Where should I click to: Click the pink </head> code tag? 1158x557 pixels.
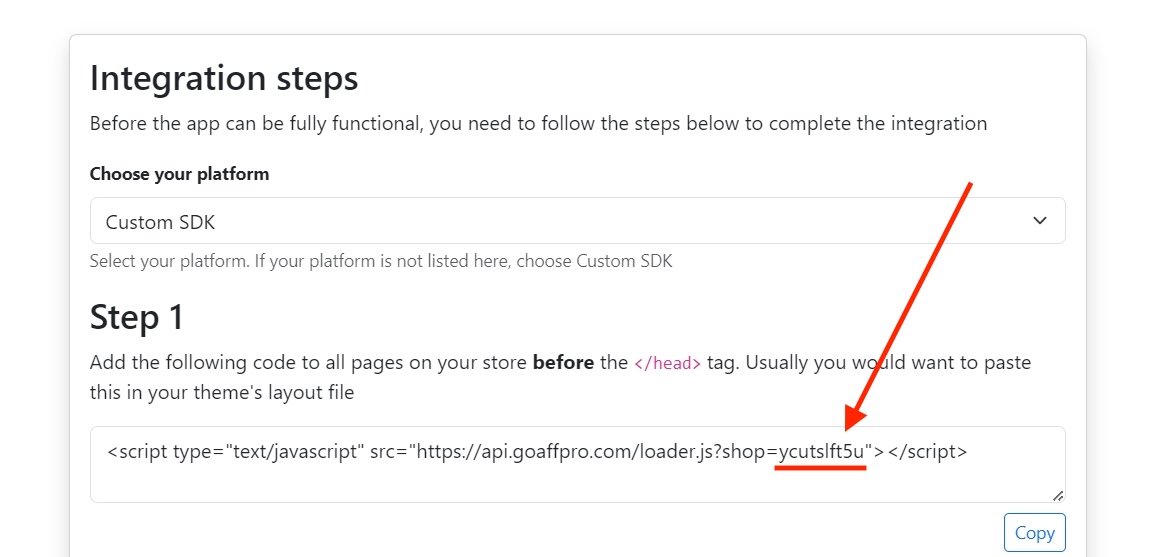click(x=668, y=363)
